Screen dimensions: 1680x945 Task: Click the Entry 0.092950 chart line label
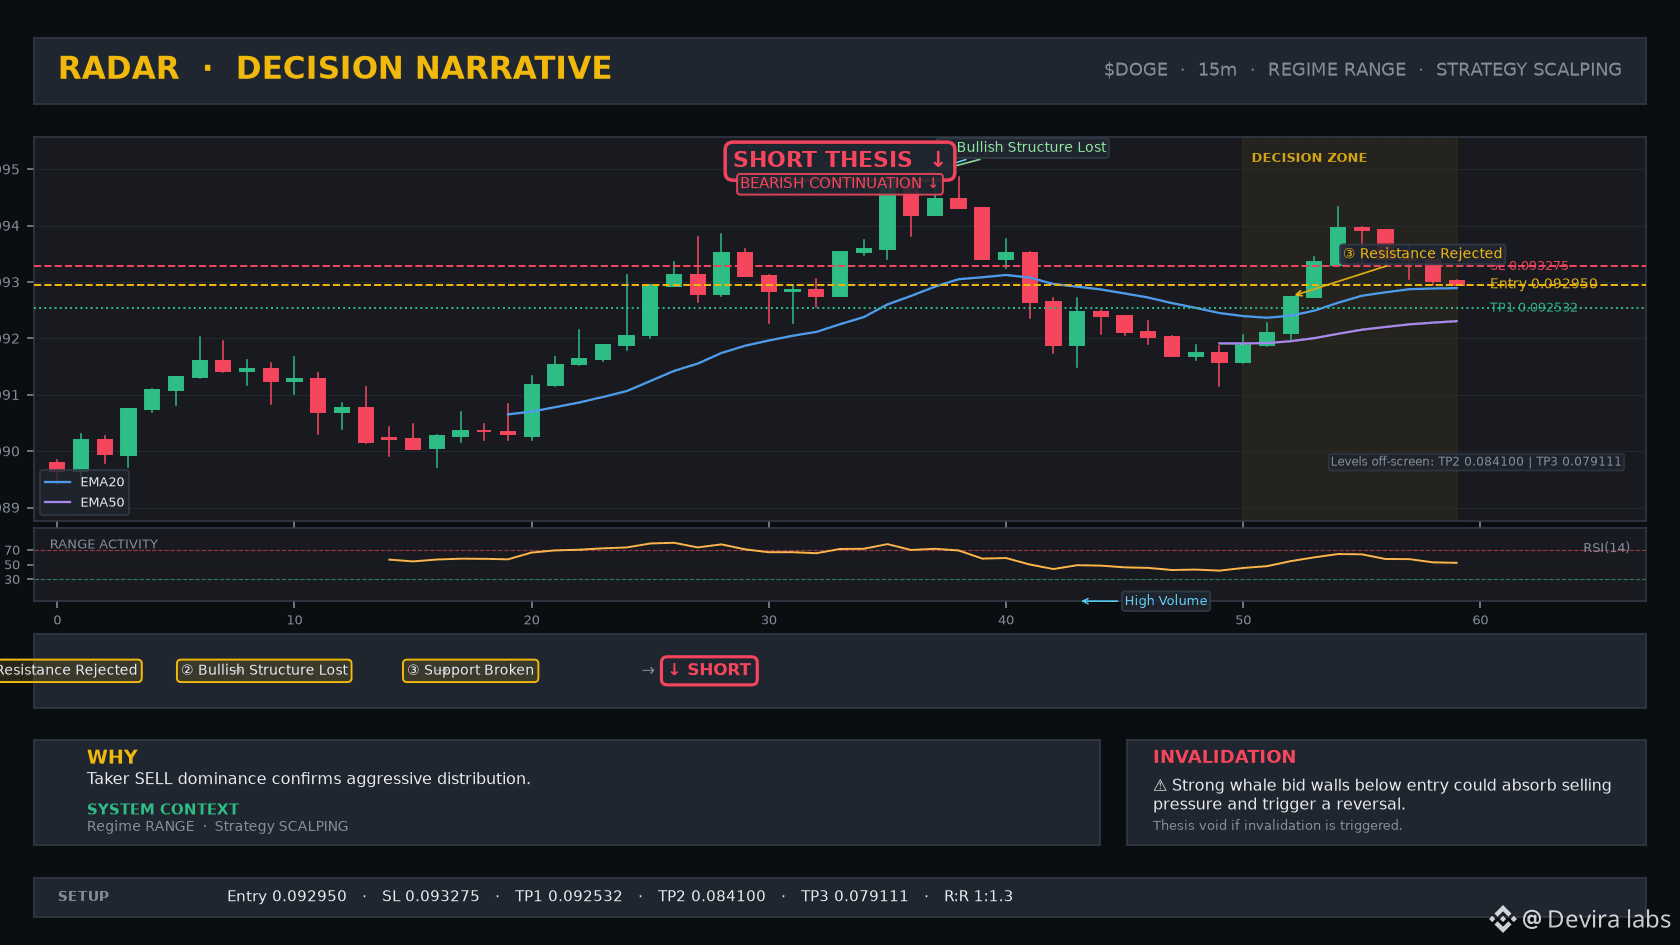1543,284
